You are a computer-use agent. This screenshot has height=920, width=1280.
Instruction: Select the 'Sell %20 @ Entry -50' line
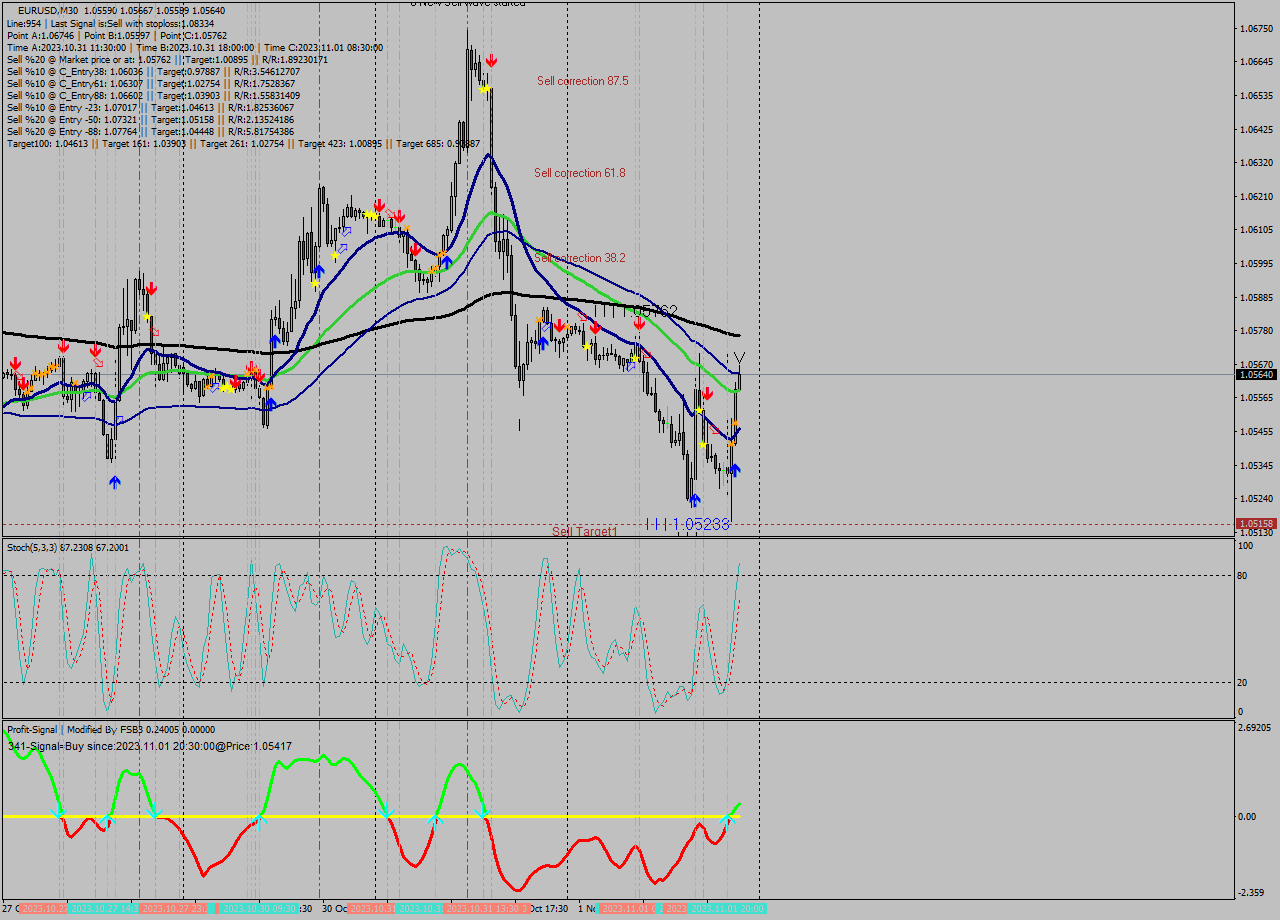pyautogui.click(x=151, y=119)
